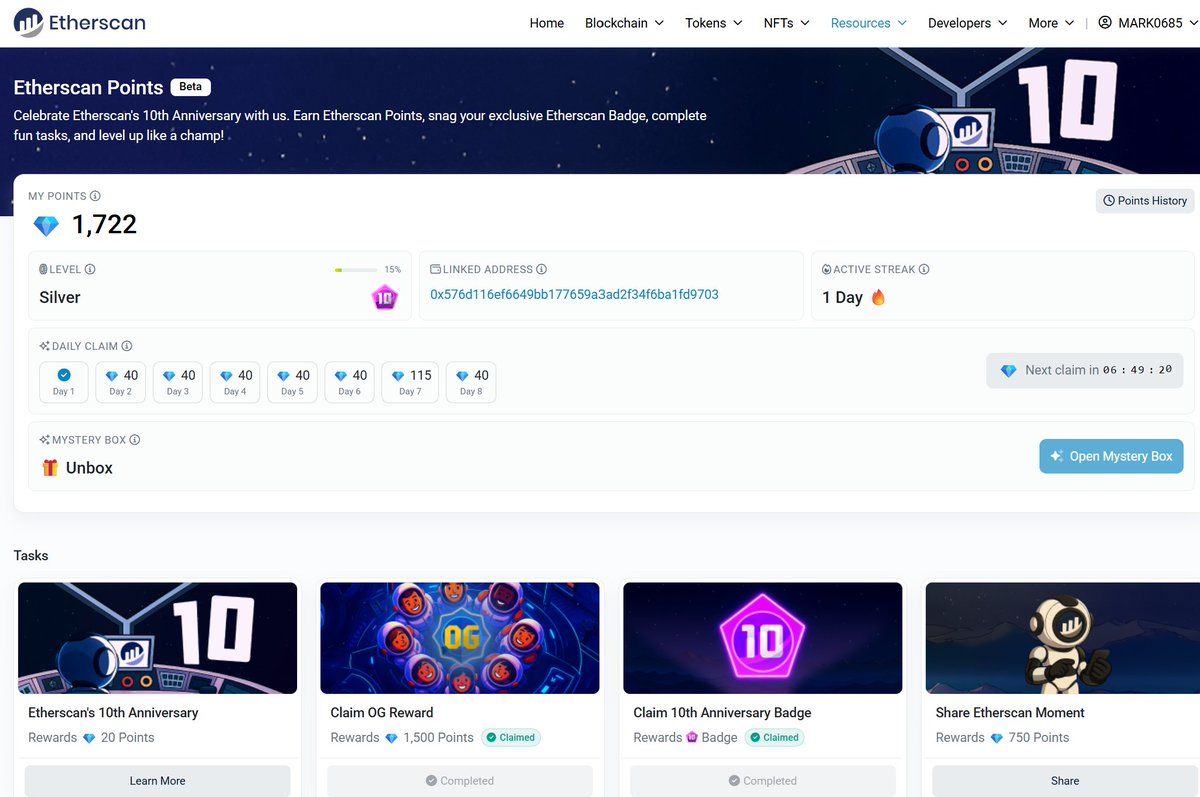Viewport: 1200px width, 797px height.
Task: Click the Day 4 diamond 40 reward
Action: [x=235, y=382]
